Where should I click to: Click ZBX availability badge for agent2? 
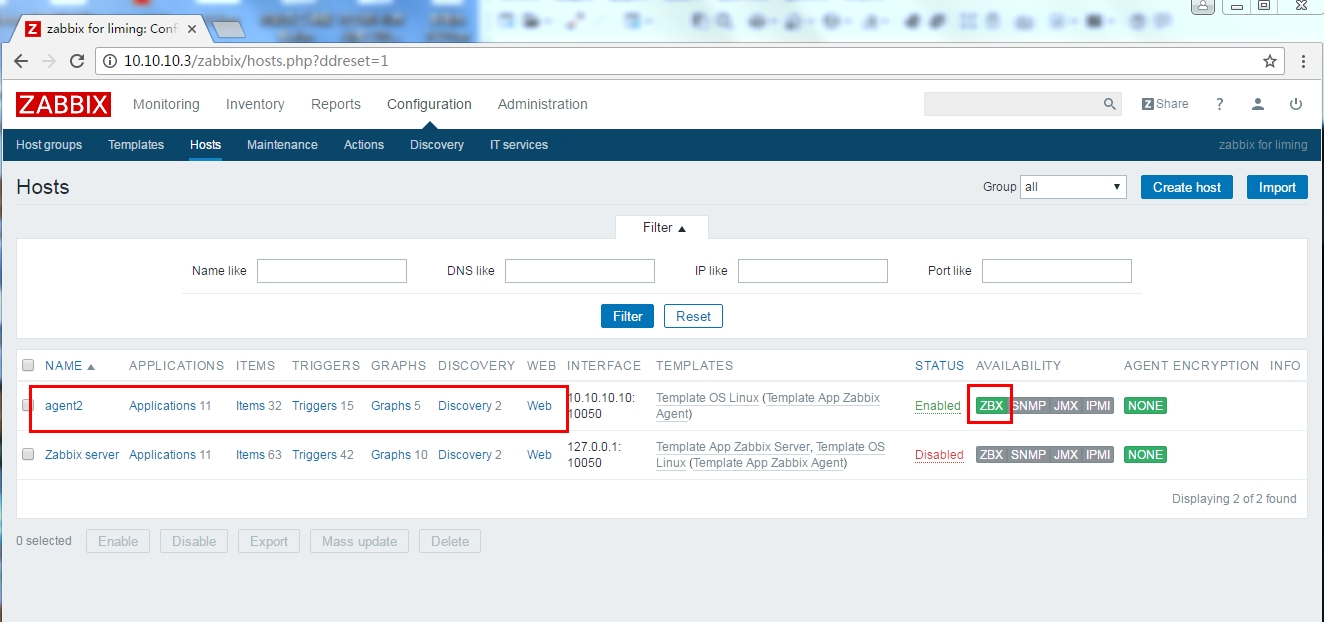991,406
